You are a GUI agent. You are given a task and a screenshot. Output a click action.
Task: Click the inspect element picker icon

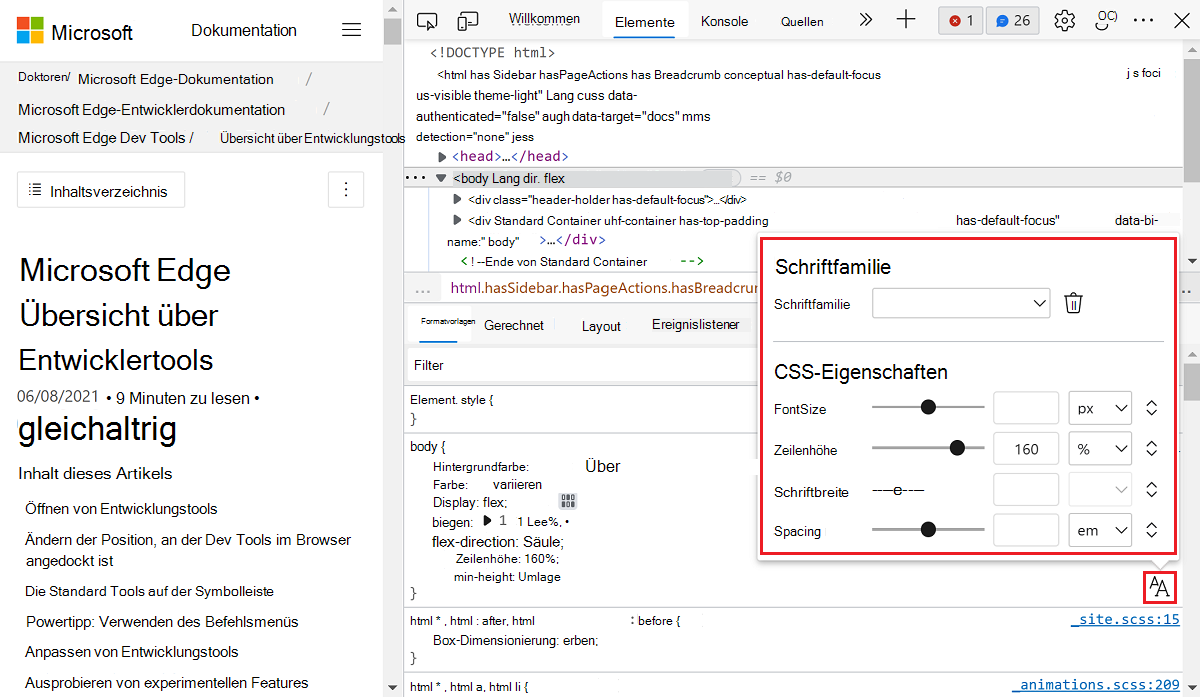coord(428,21)
